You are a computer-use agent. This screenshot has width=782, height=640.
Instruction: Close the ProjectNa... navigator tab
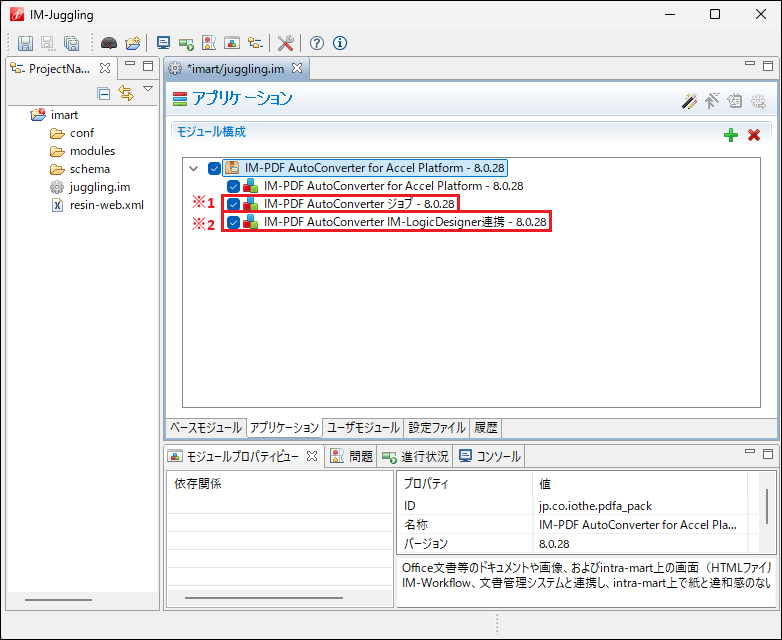105,68
